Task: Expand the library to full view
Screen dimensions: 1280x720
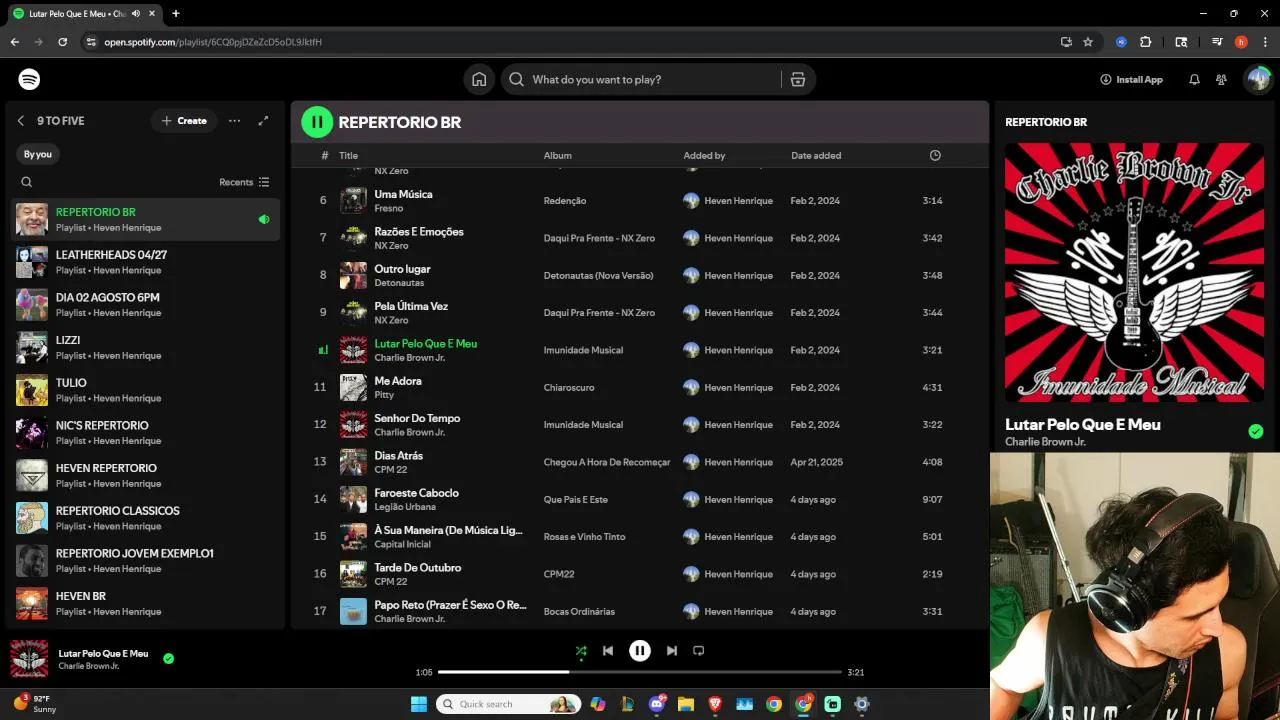Action: (263, 121)
